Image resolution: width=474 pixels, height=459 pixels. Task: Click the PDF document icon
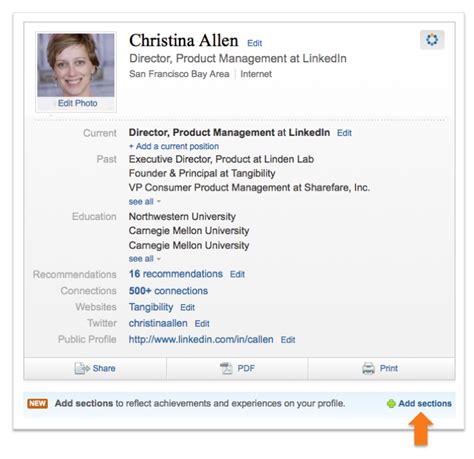tap(226, 368)
